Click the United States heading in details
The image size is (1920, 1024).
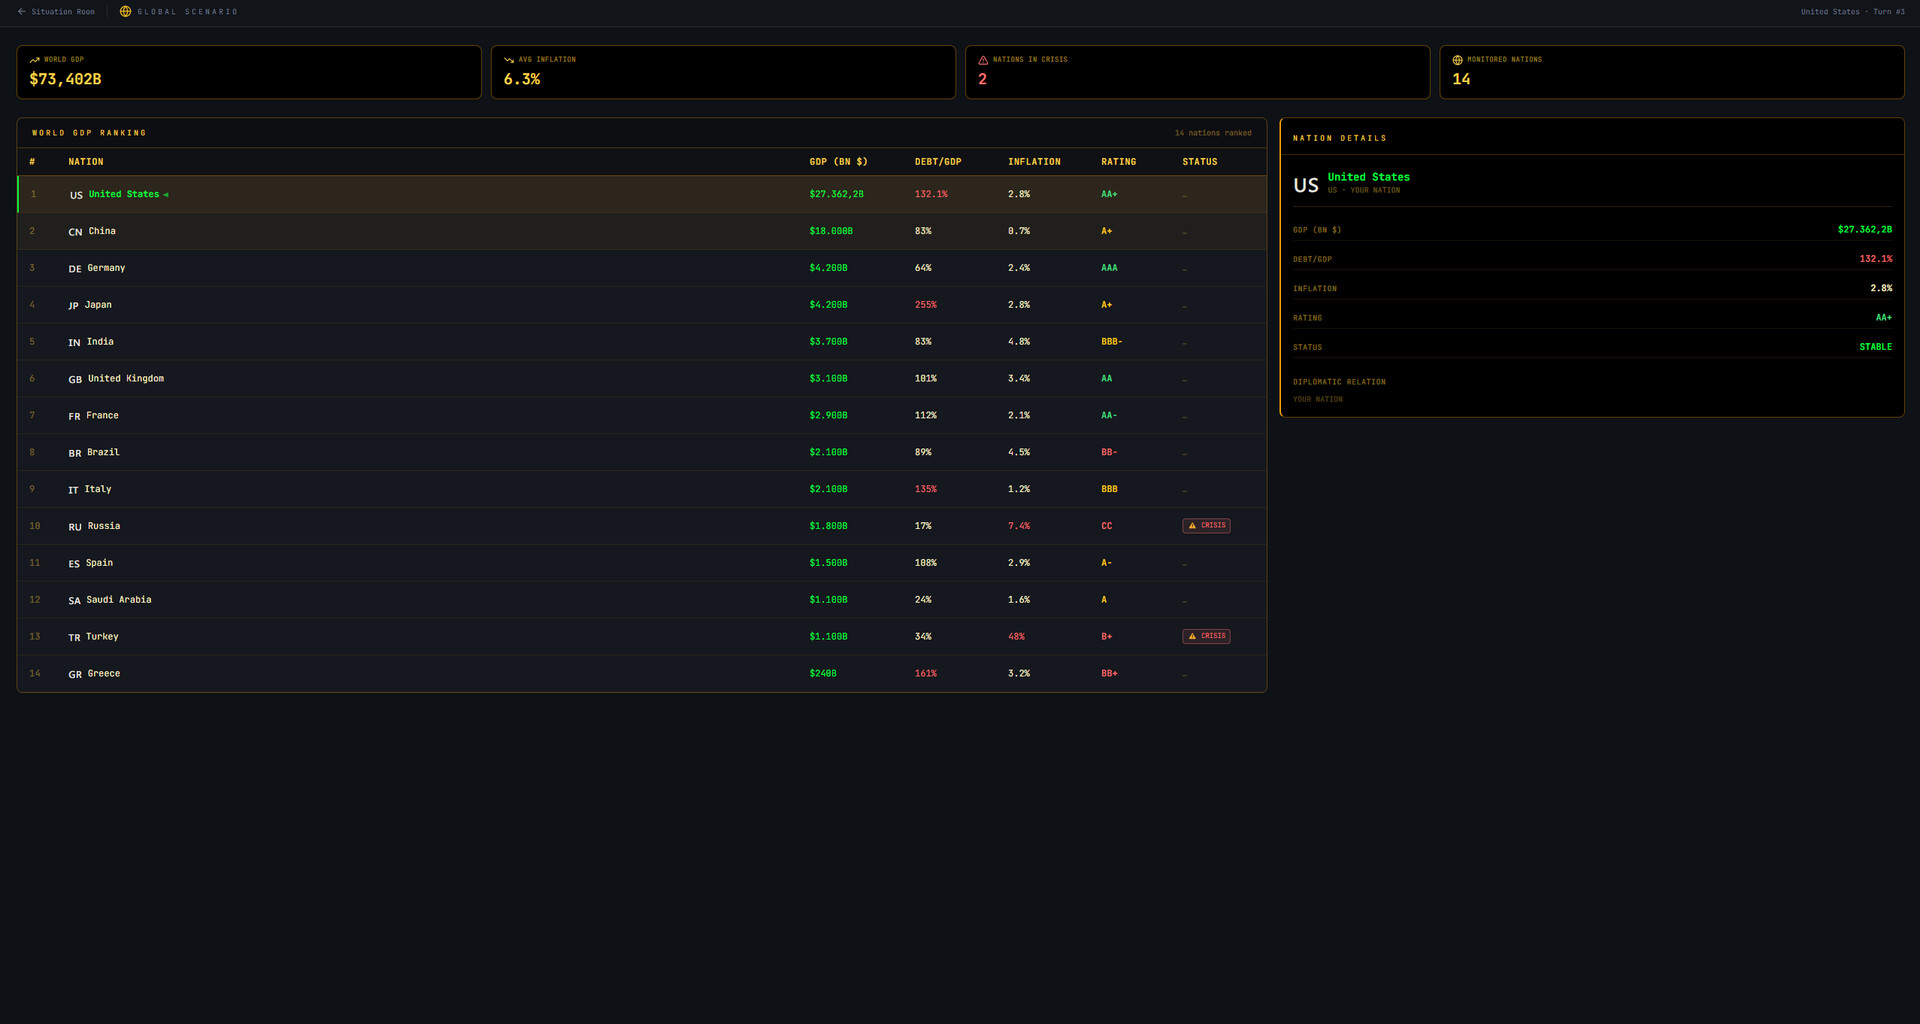point(1368,177)
